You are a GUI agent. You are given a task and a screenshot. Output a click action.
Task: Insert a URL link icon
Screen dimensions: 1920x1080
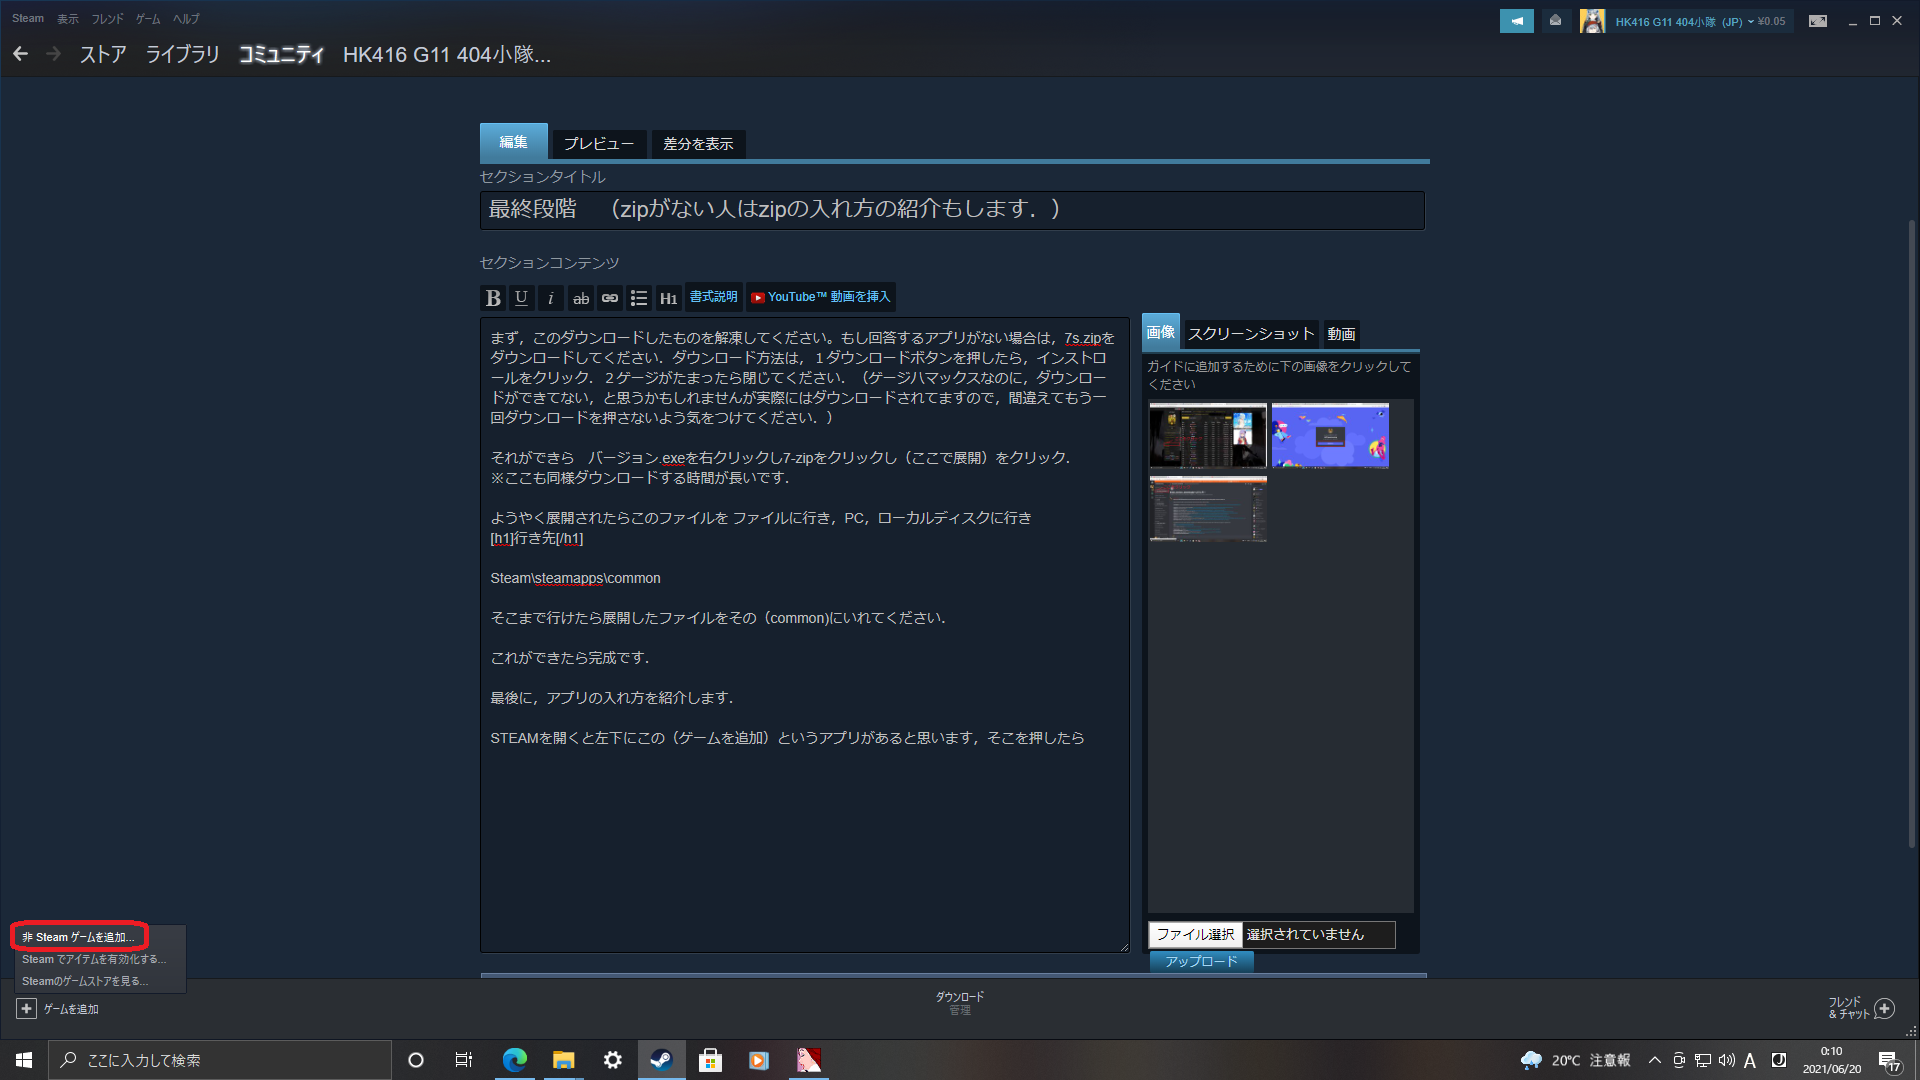pyautogui.click(x=609, y=298)
